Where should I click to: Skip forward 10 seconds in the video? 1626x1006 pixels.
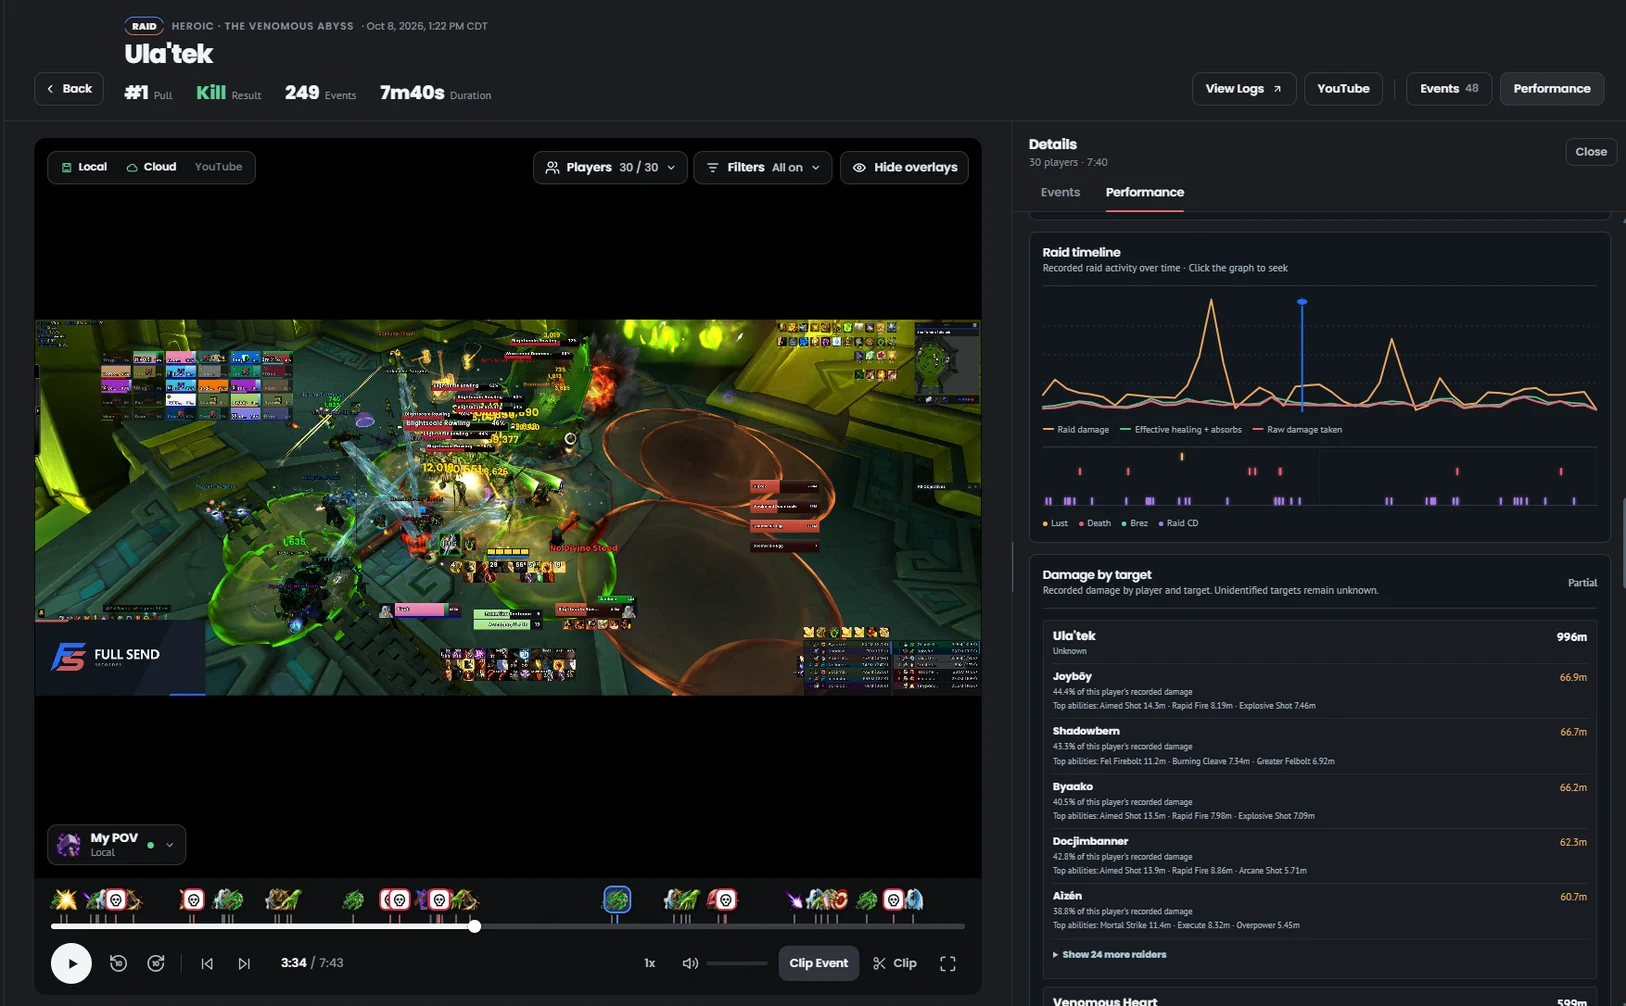(x=156, y=963)
